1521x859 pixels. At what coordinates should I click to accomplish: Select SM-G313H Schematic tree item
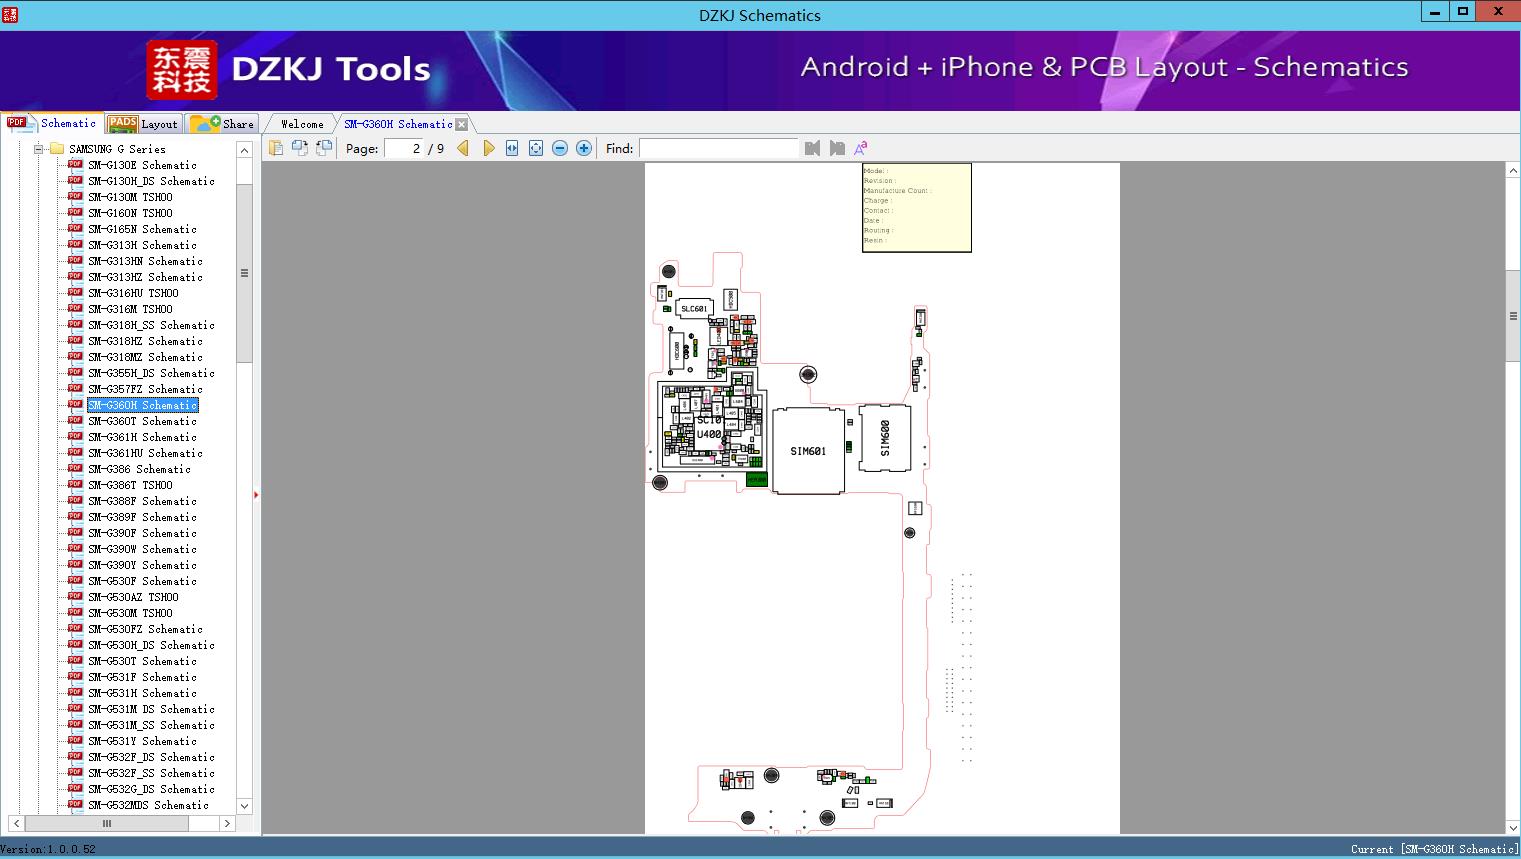click(142, 245)
